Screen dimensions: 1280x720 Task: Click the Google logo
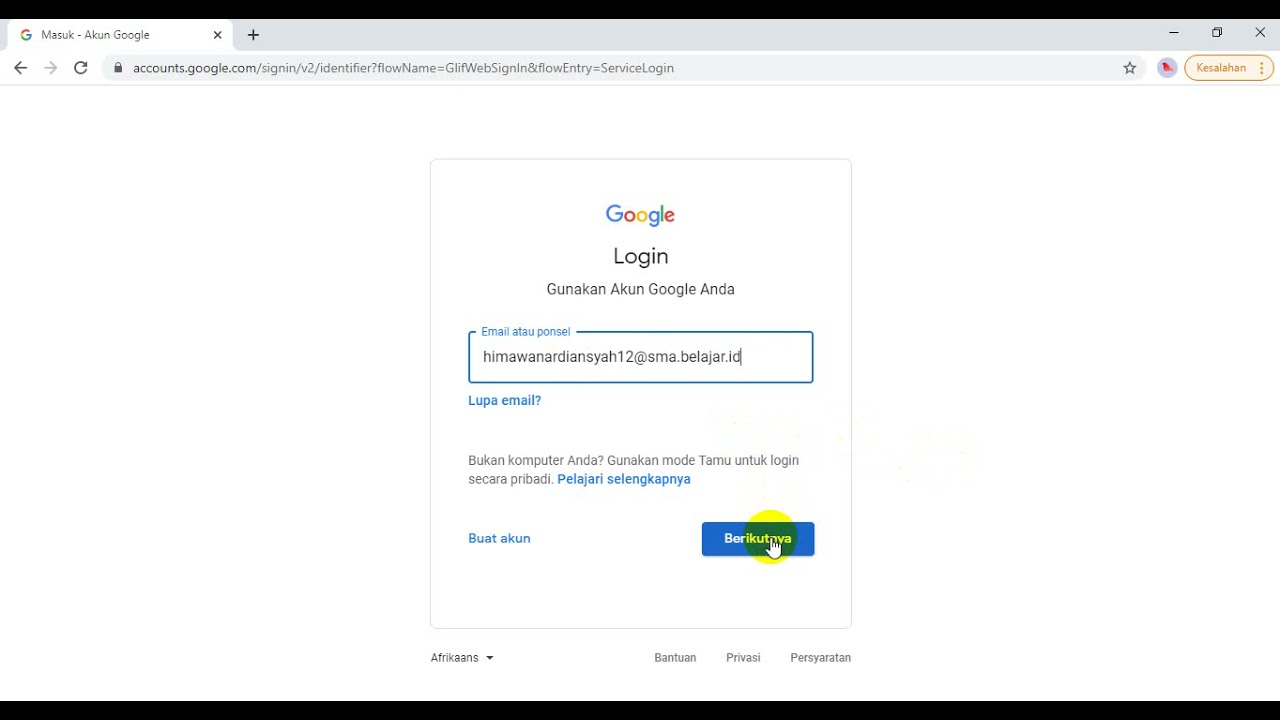[641, 215]
